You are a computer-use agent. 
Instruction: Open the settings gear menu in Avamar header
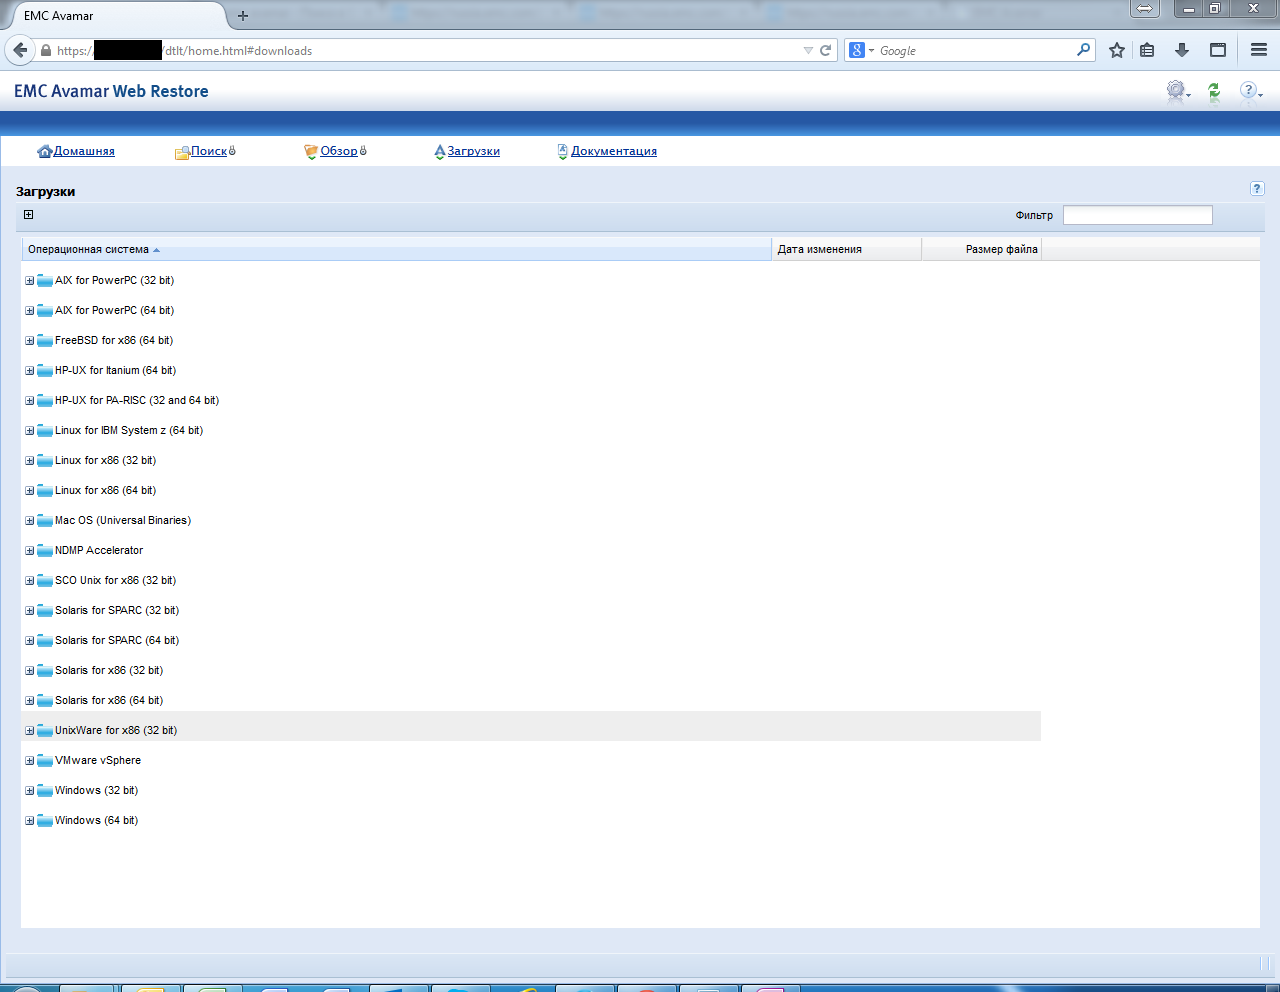(x=1178, y=91)
